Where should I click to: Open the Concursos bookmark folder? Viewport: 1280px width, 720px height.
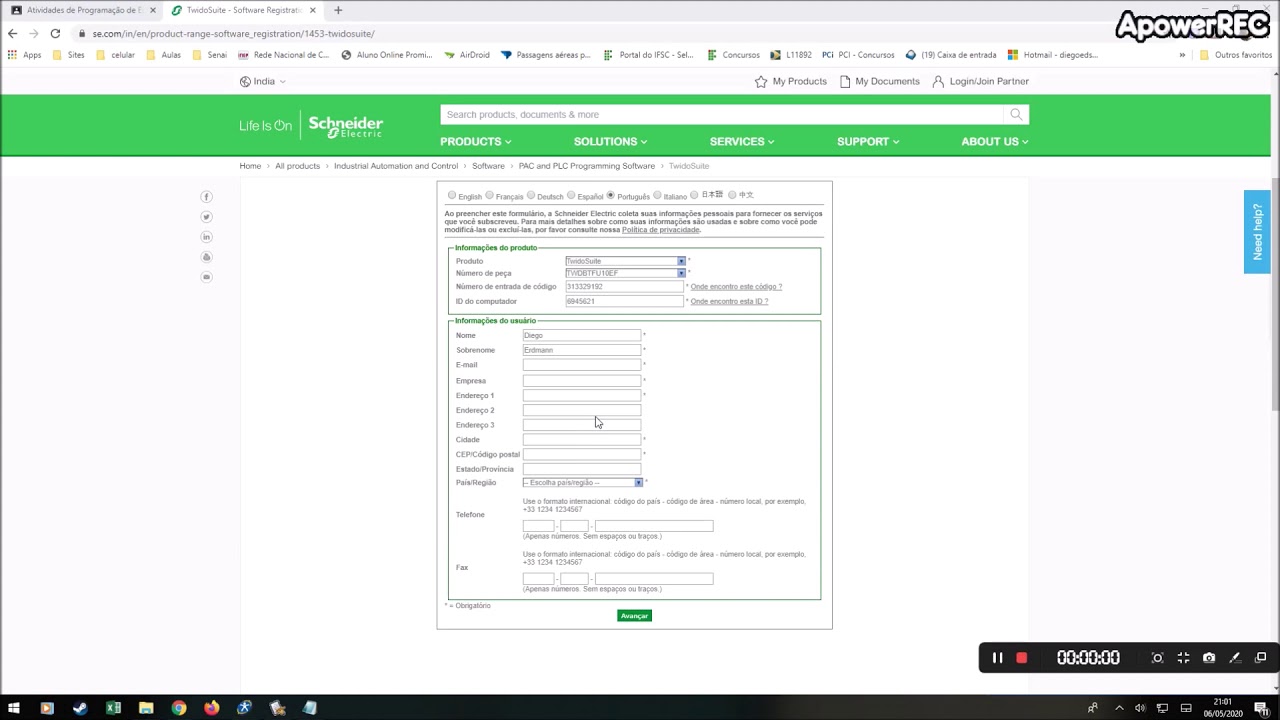pyautogui.click(x=733, y=55)
